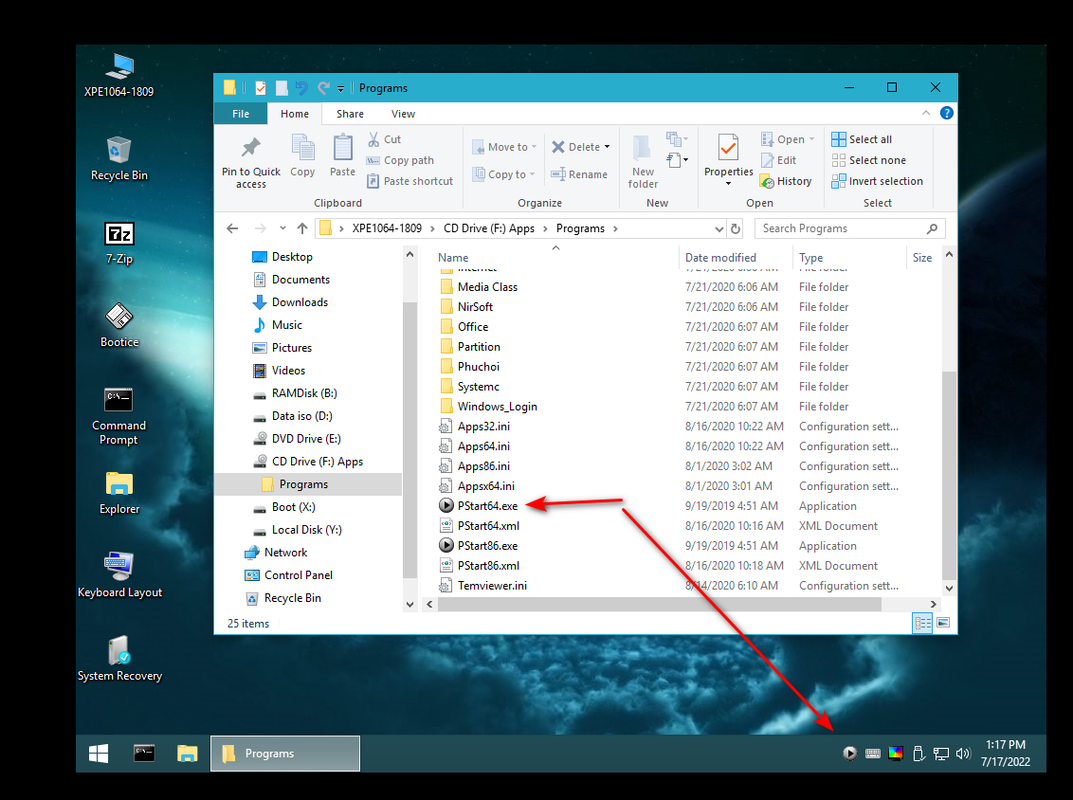1073x800 pixels.
Task: Click the Refresh address bar button
Action: pyautogui.click(x=736, y=229)
